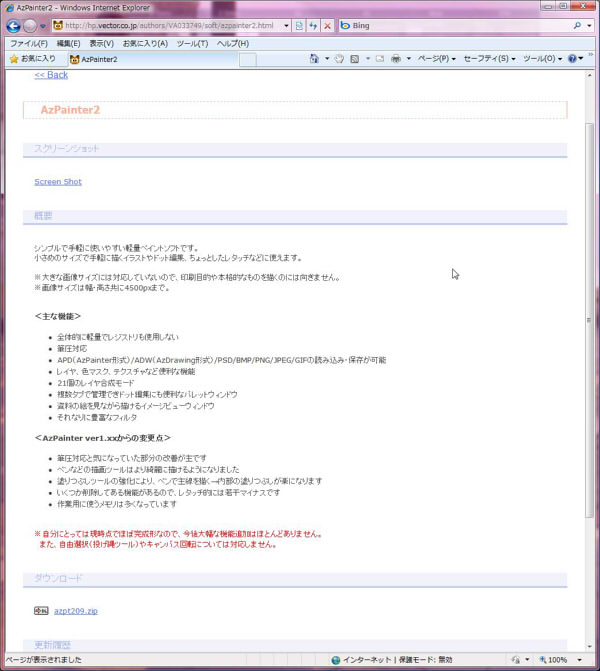The height and width of the screenshot is (671, 600).
Task: Click the Home icon in command bar
Action: [x=314, y=59]
